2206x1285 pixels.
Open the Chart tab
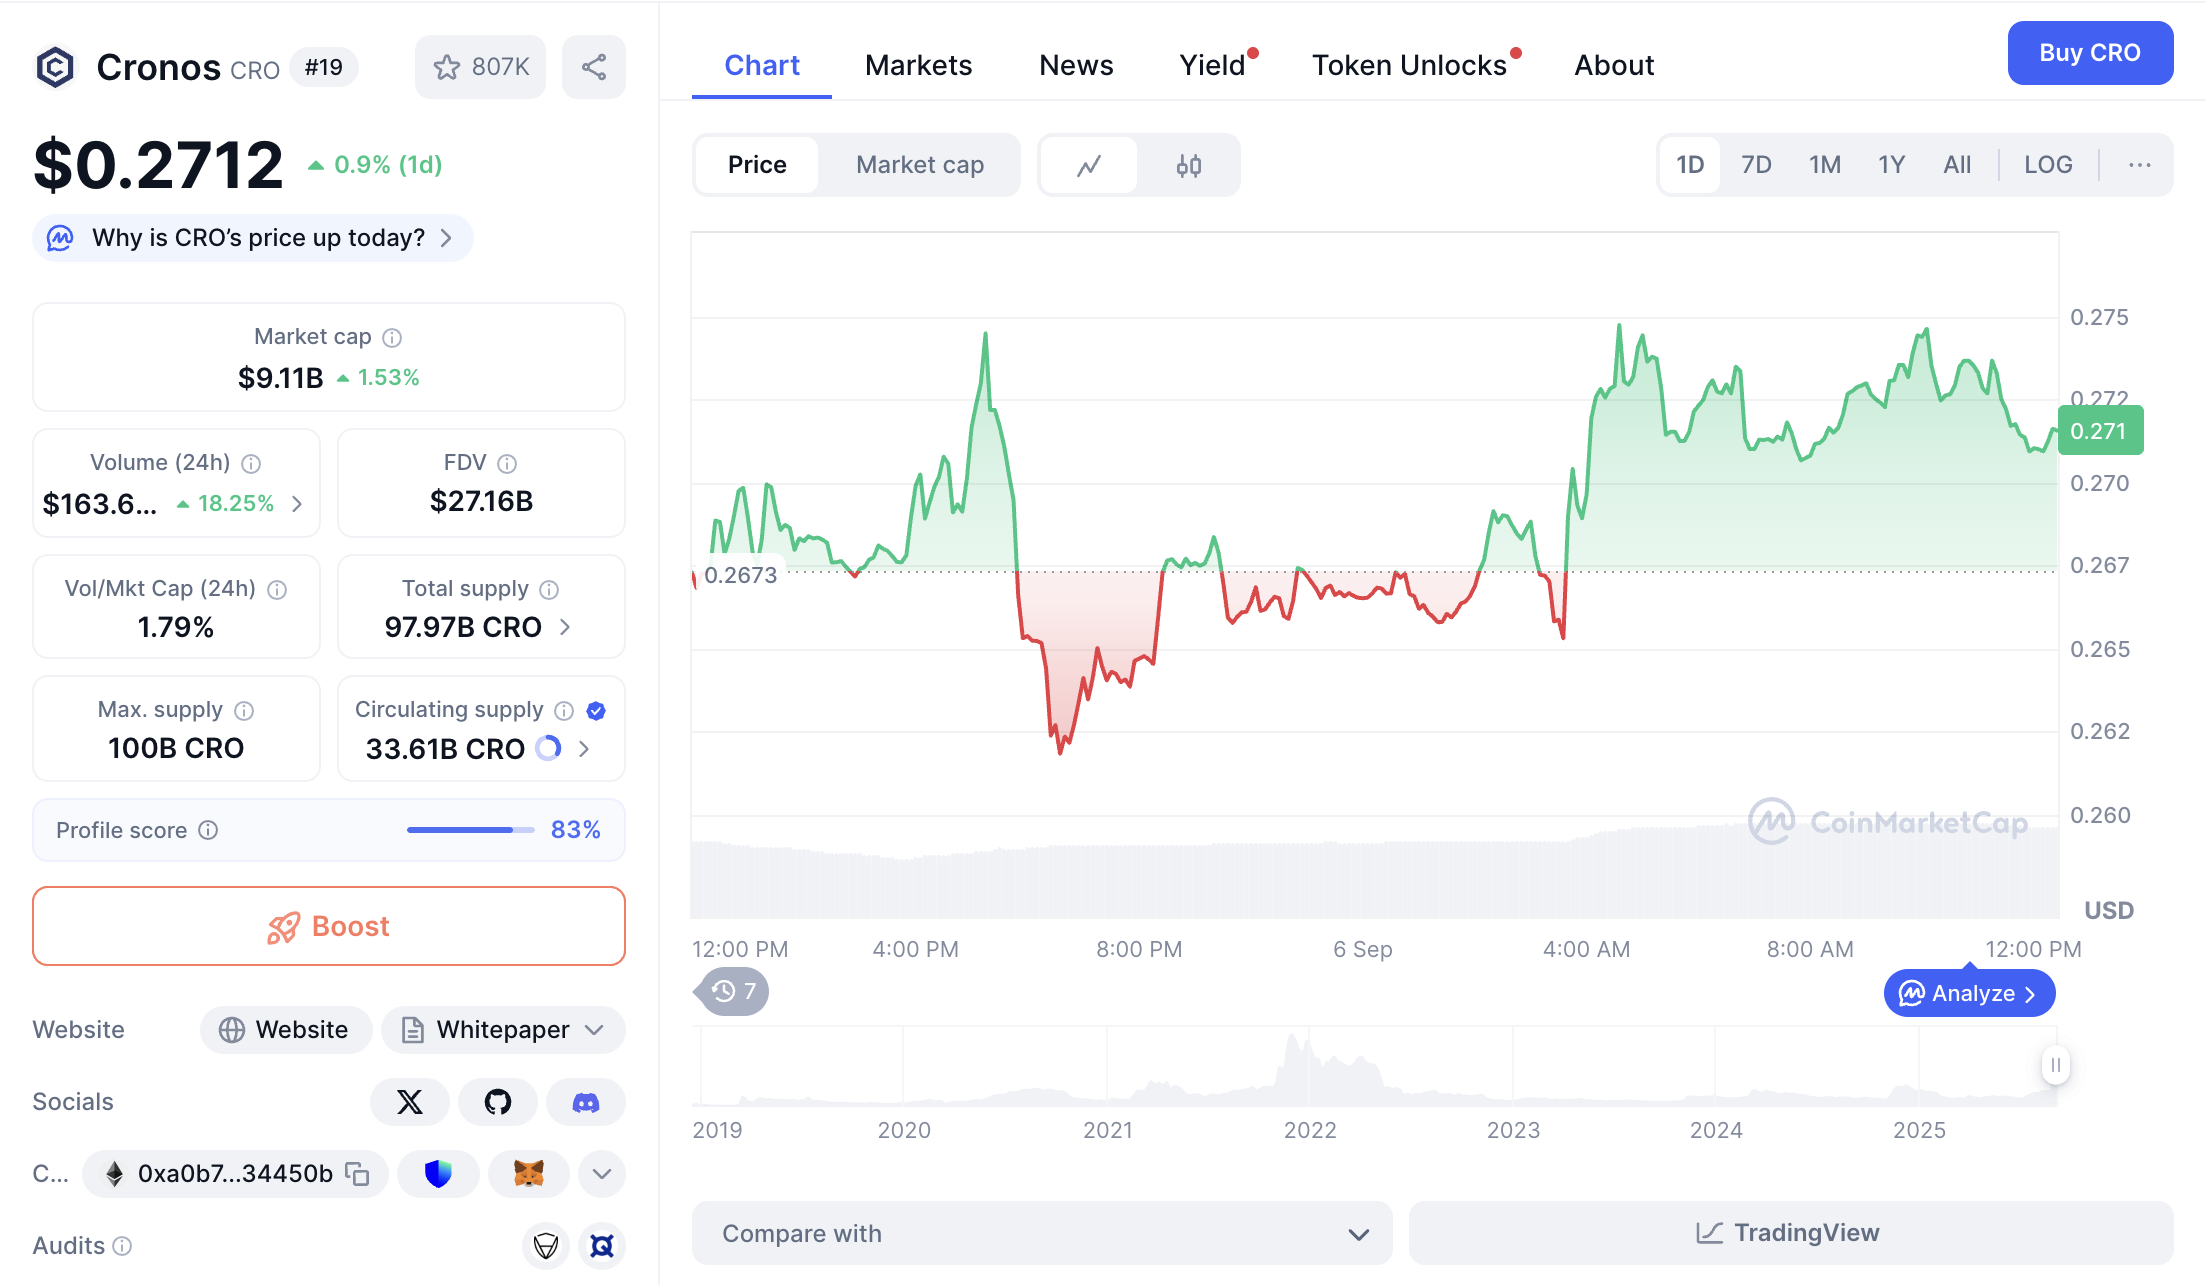coord(762,66)
